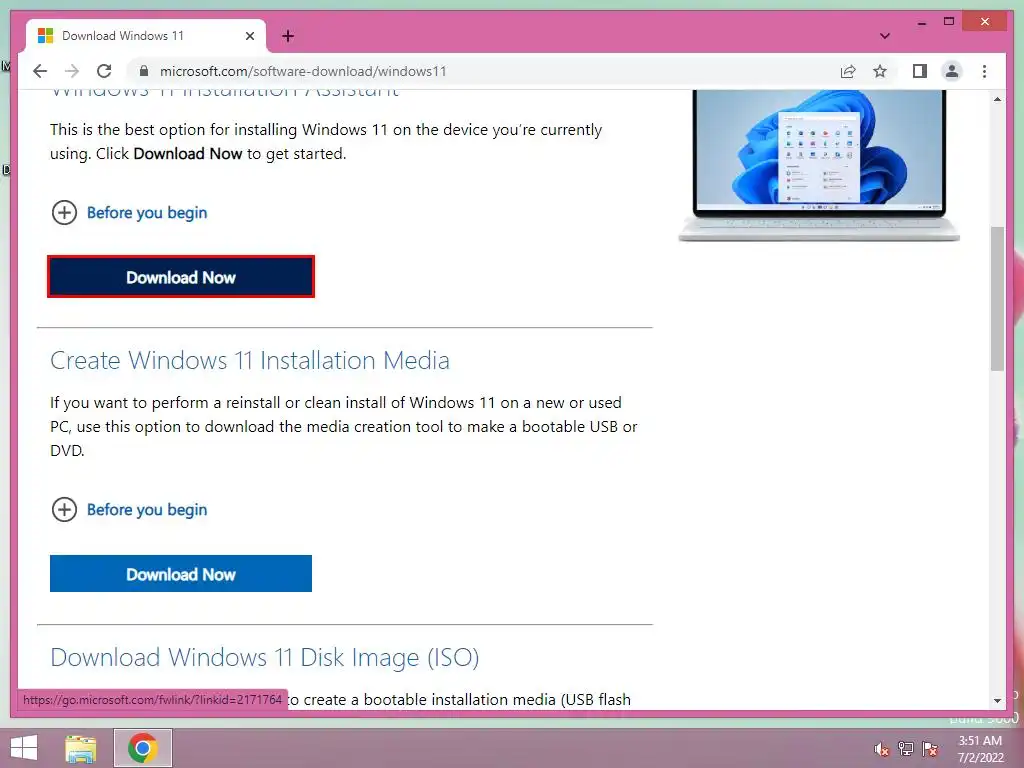The height and width of the screenshot is (768, 1024).
Task: Go back with the browser back arrow
Action: click(40, 71)
